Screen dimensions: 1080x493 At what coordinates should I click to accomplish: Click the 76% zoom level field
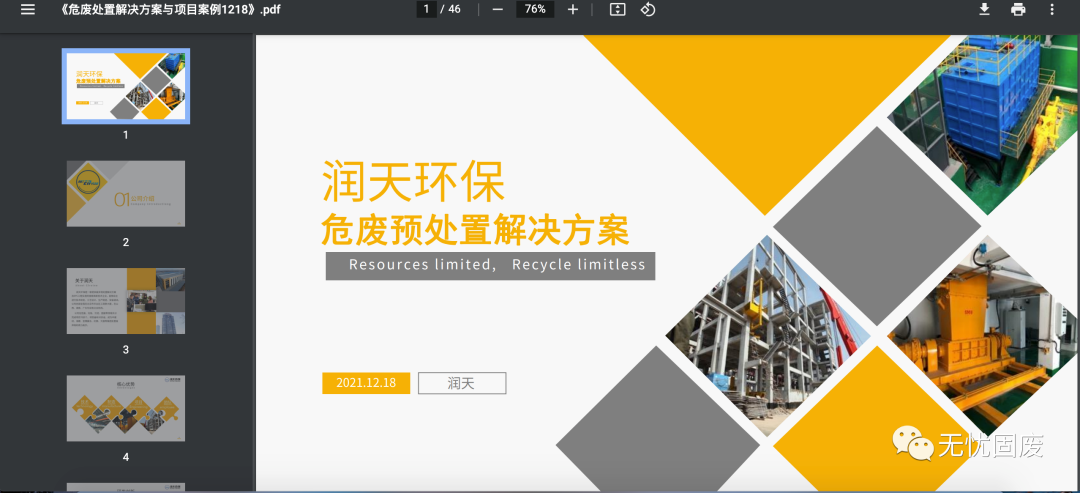535,10
